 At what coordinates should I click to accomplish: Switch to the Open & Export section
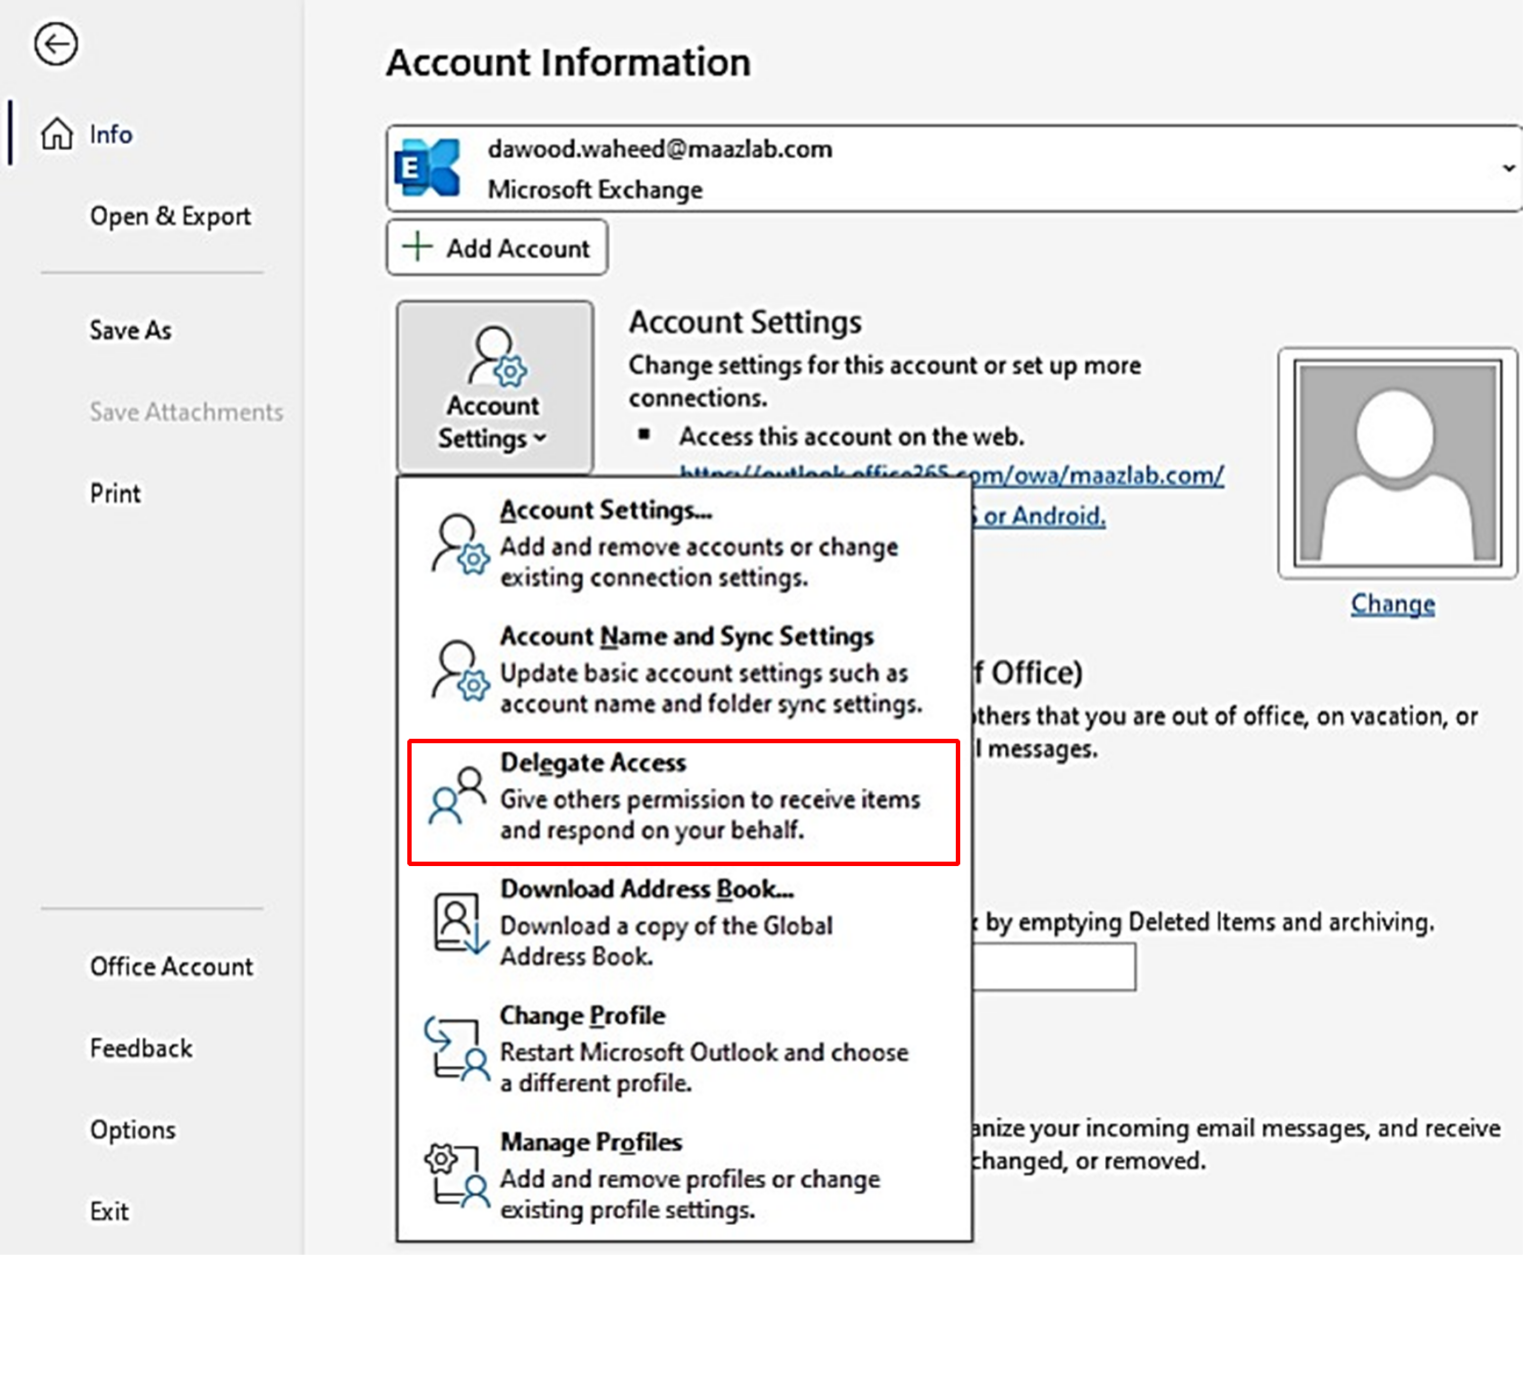(x=170, y=216)
